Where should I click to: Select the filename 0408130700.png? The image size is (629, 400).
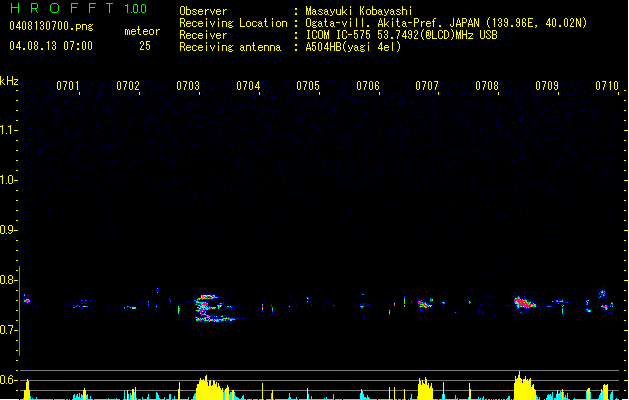tap(51, 27)
